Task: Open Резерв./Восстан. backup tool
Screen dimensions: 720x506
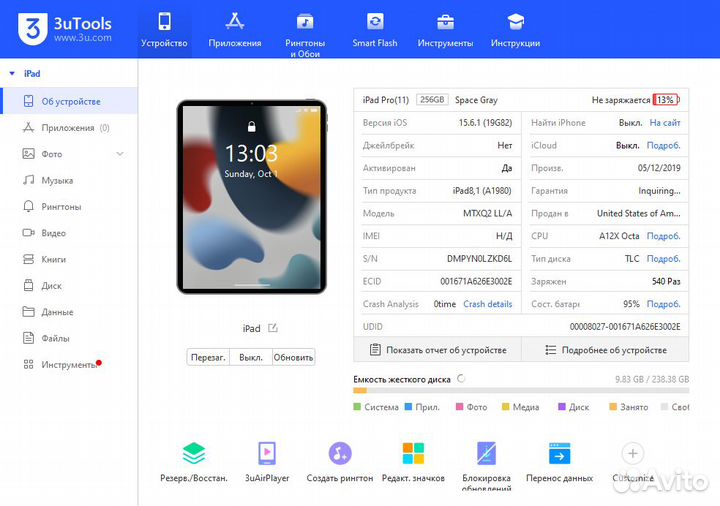Action: pos(194,462)
